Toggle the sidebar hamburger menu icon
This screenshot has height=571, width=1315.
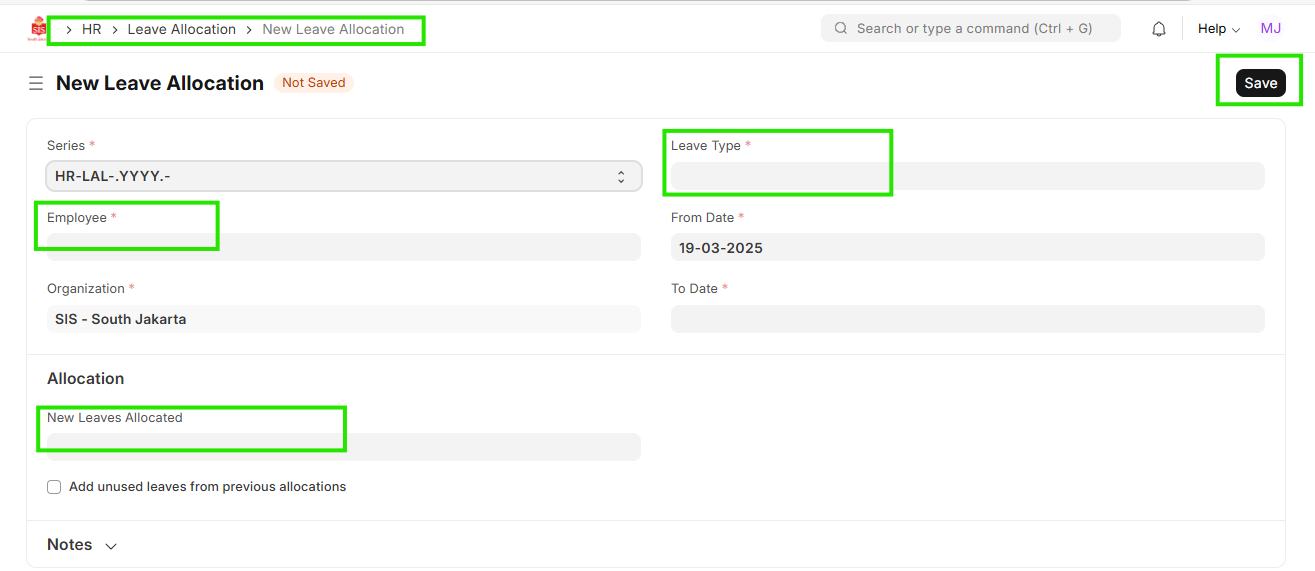point(36,83)
